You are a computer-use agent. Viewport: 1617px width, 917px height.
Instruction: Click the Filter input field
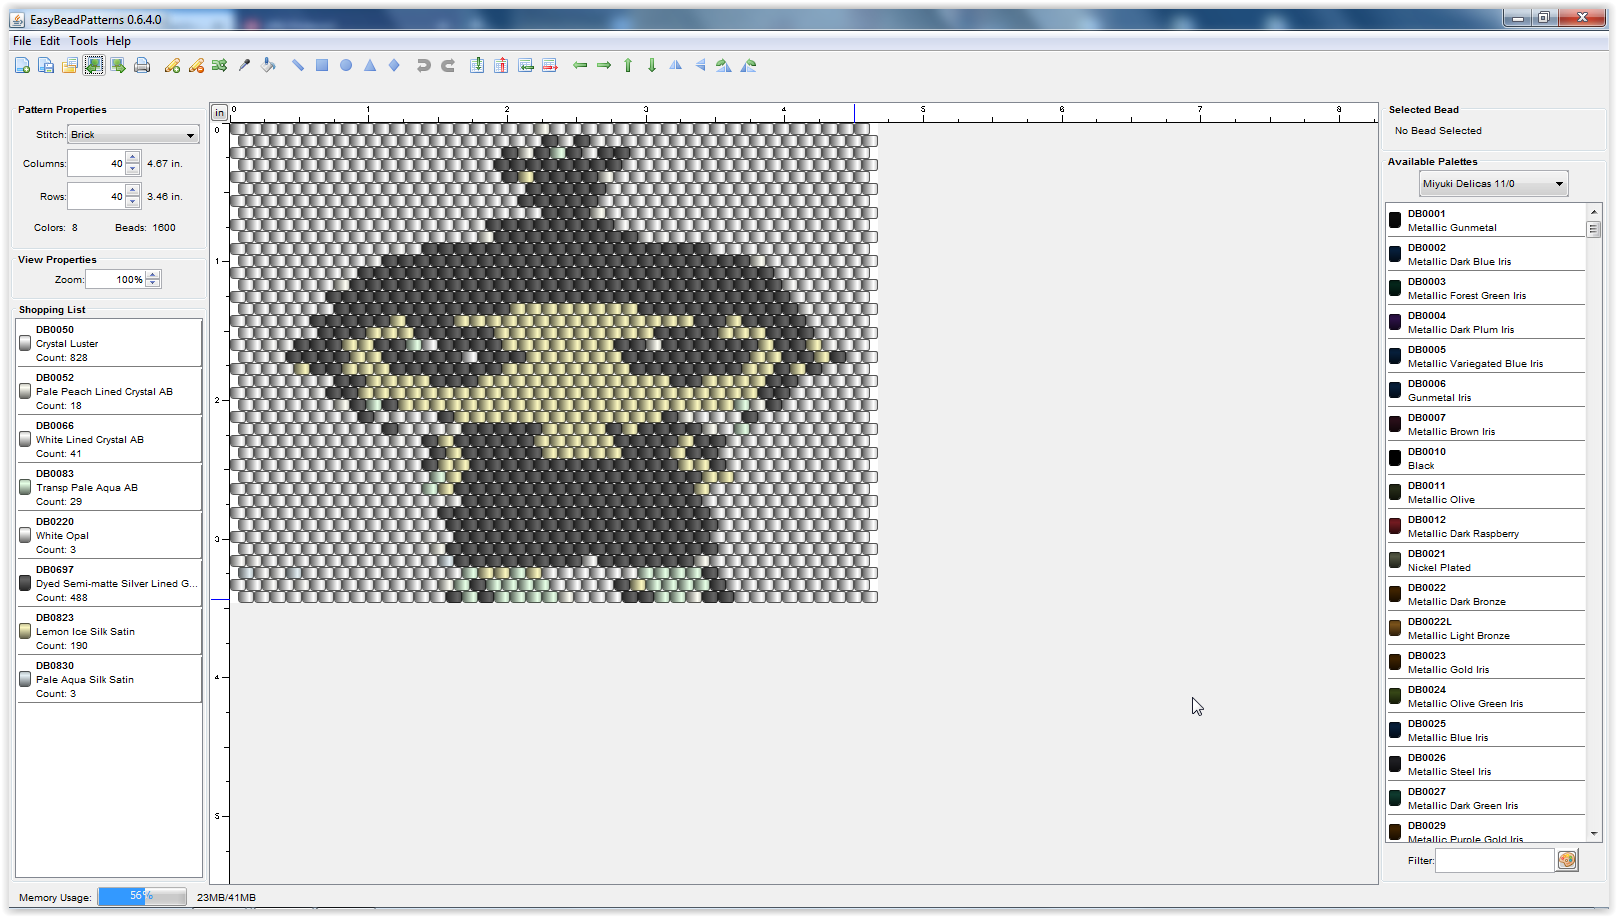(1494, 860)
